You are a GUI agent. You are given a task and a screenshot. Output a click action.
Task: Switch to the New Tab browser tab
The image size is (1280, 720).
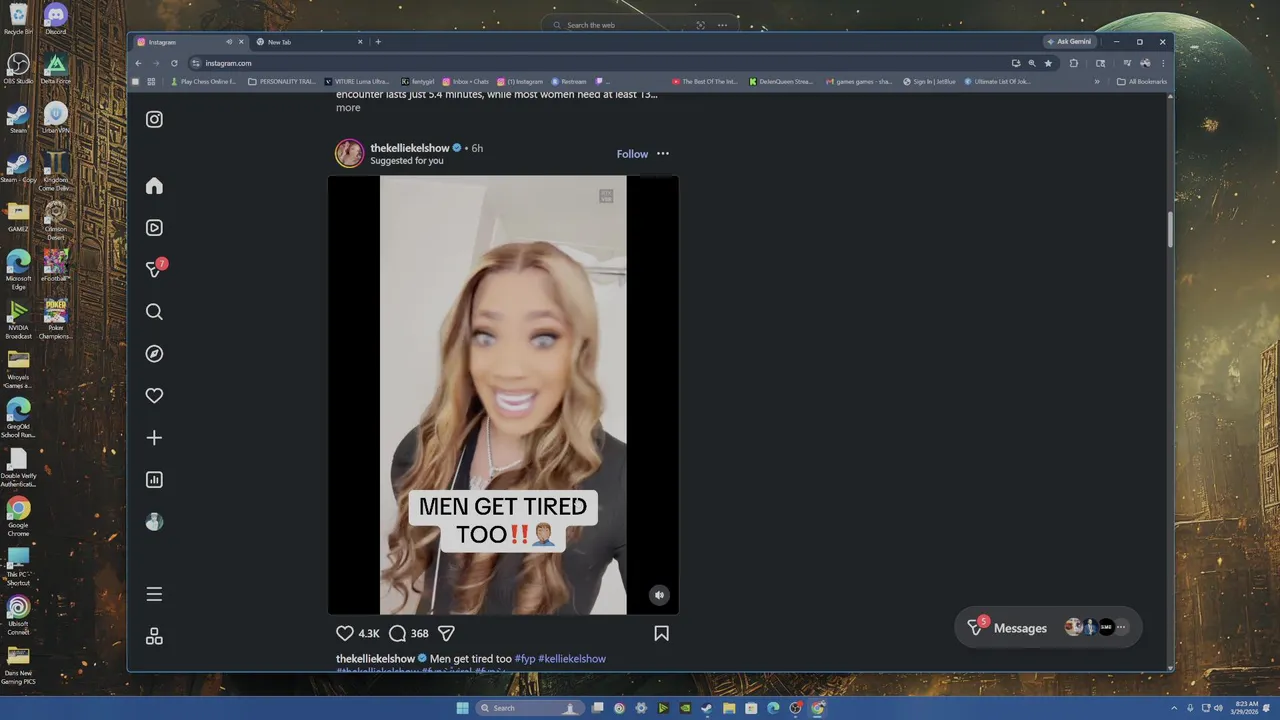pos(310,42)
